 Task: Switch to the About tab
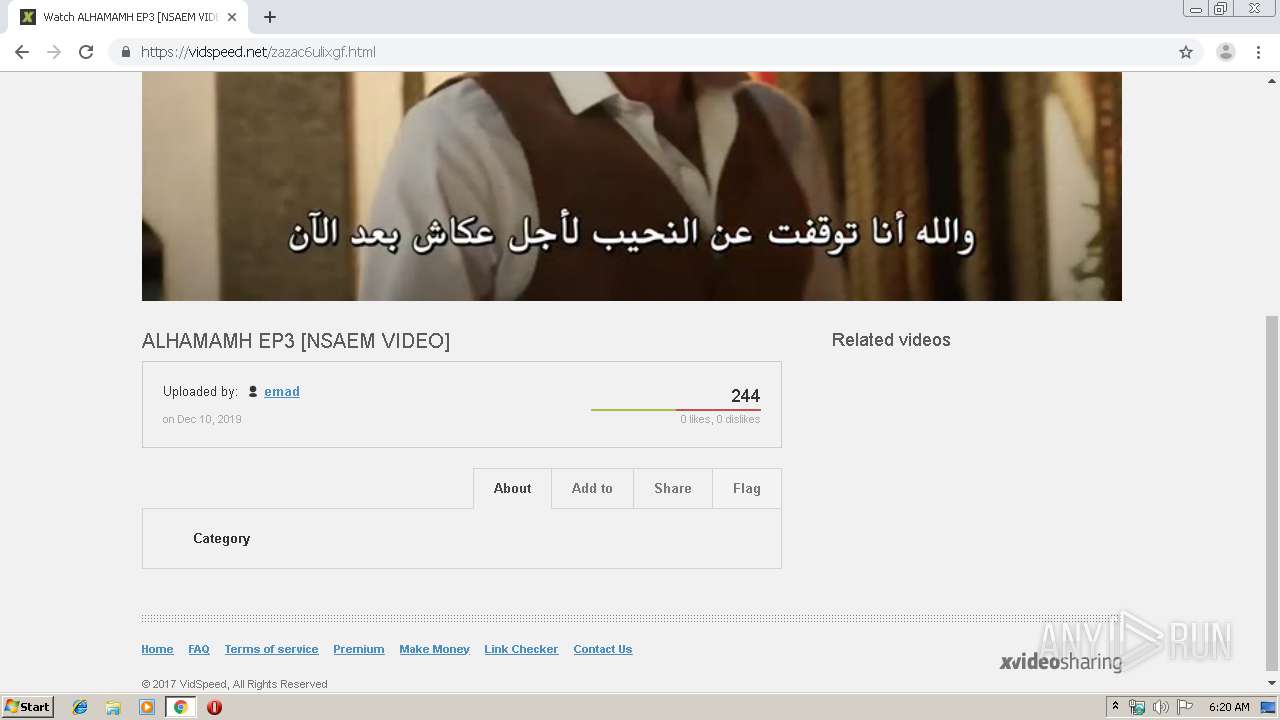click(x=512, y=489)
